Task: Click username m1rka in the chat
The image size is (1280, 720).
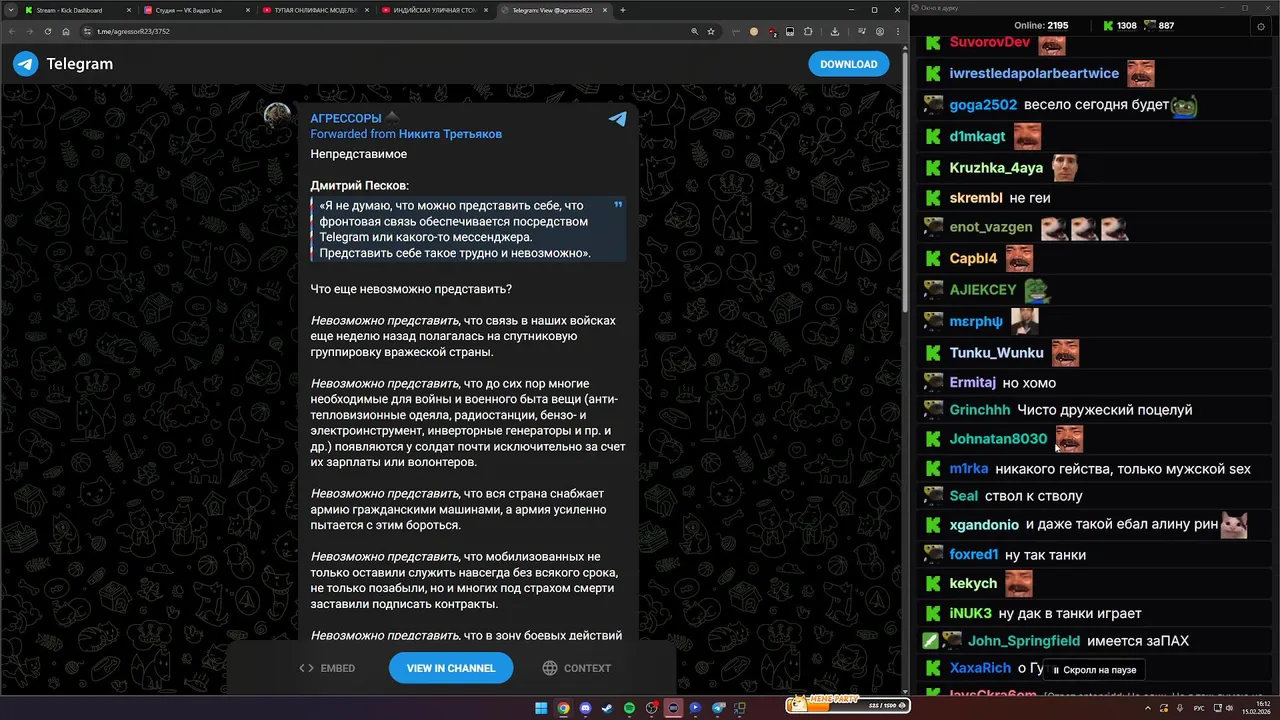Action: (x=969, y=469)
